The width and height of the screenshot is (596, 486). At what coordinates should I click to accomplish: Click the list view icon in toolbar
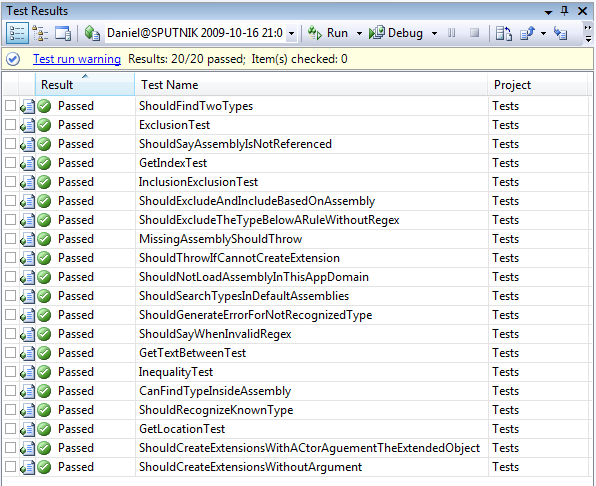17,33
